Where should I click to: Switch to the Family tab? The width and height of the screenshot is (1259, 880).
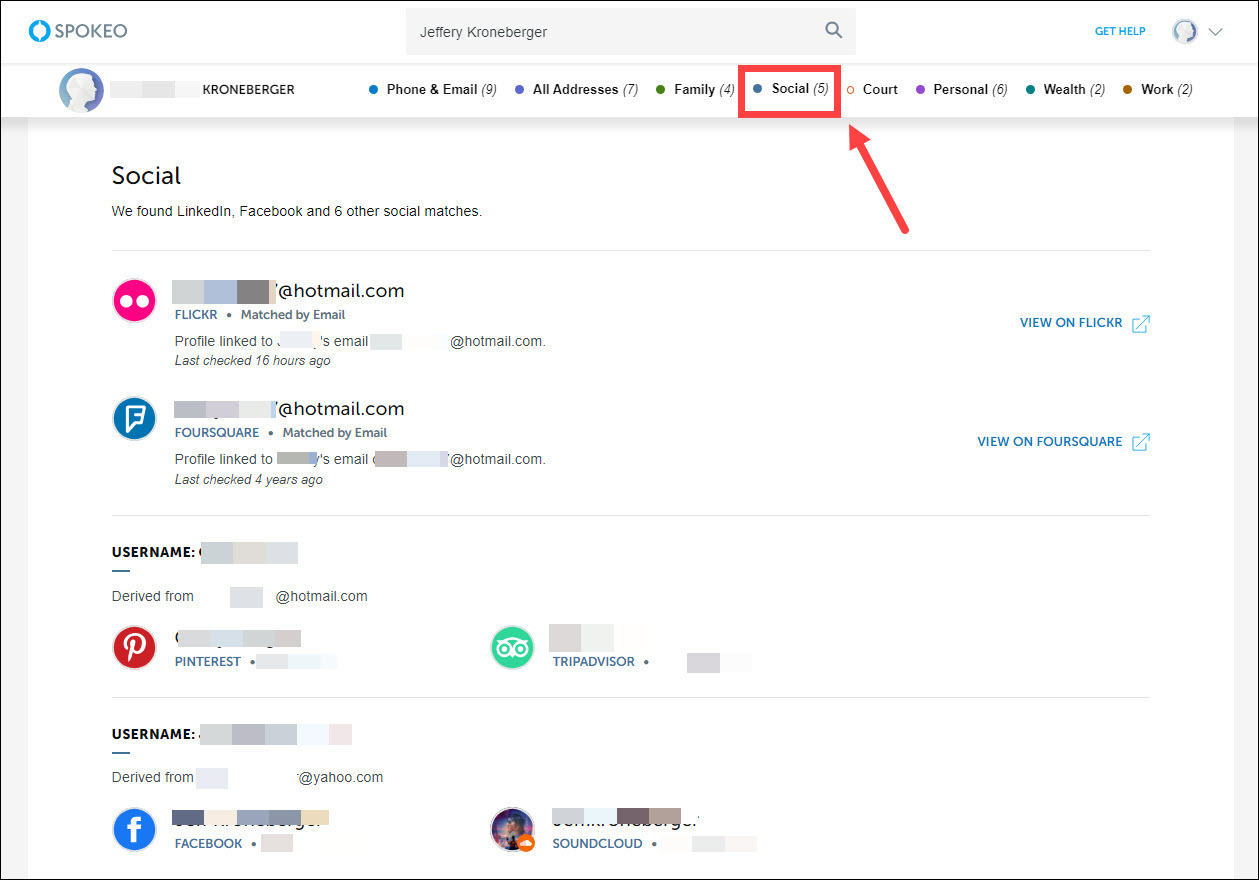click(x=695, y=89)
